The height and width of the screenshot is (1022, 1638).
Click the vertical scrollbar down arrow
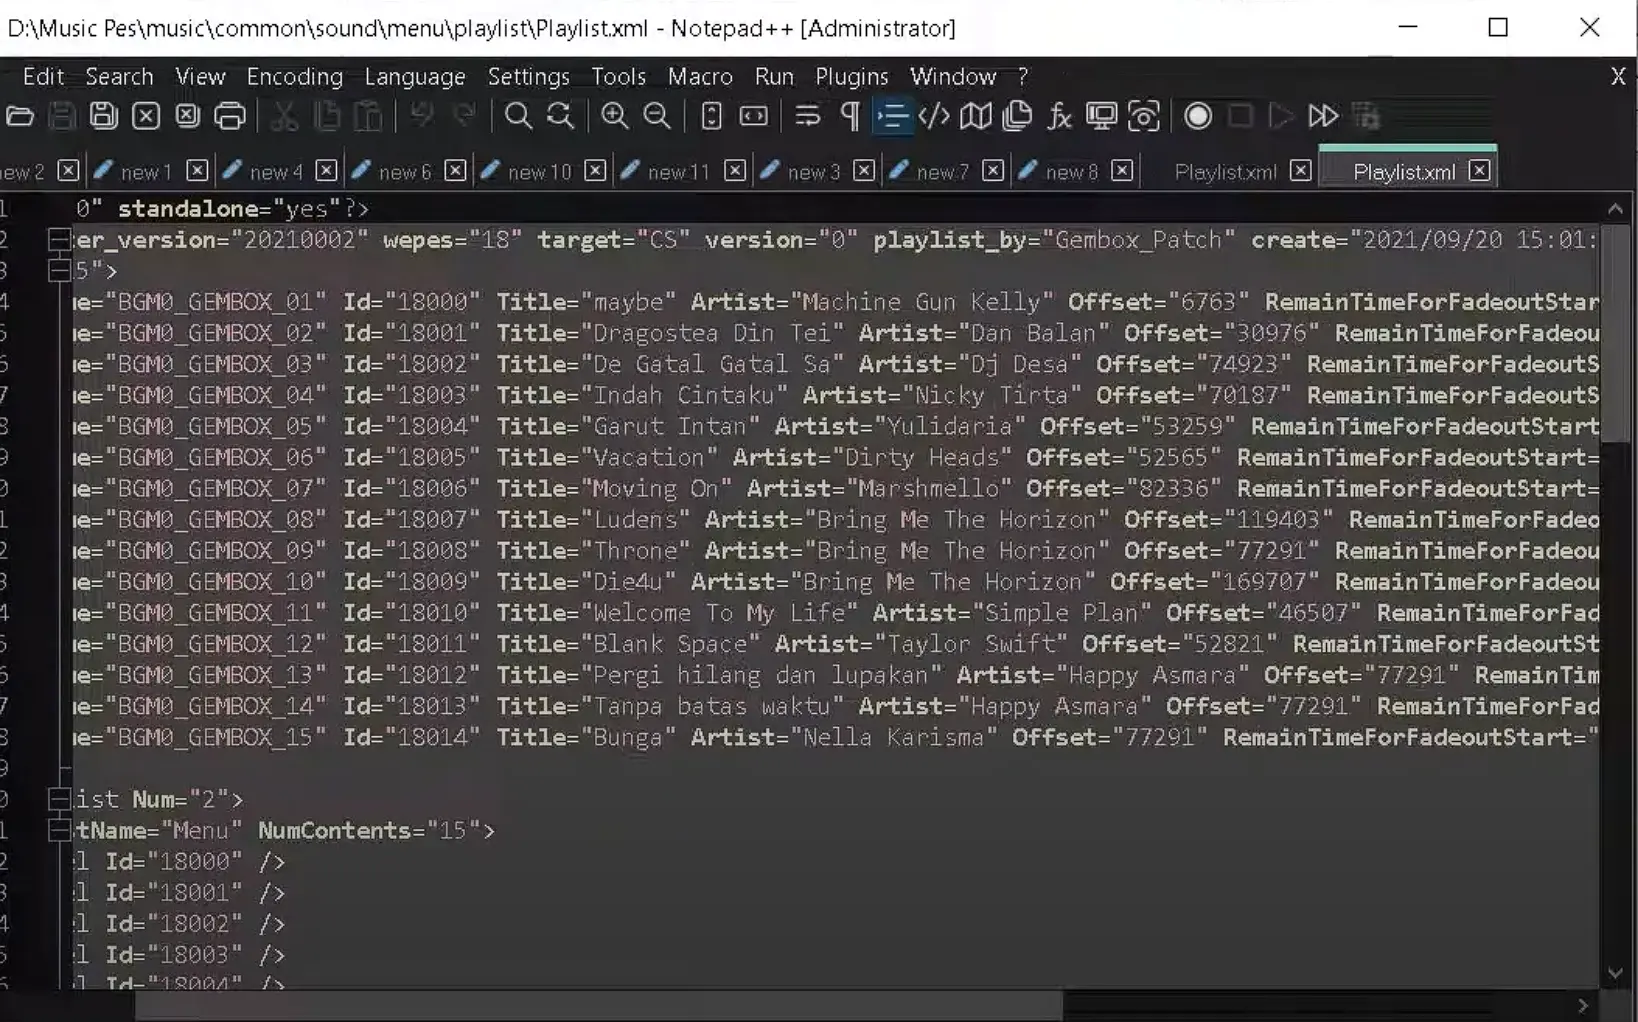click(1615, 973)
